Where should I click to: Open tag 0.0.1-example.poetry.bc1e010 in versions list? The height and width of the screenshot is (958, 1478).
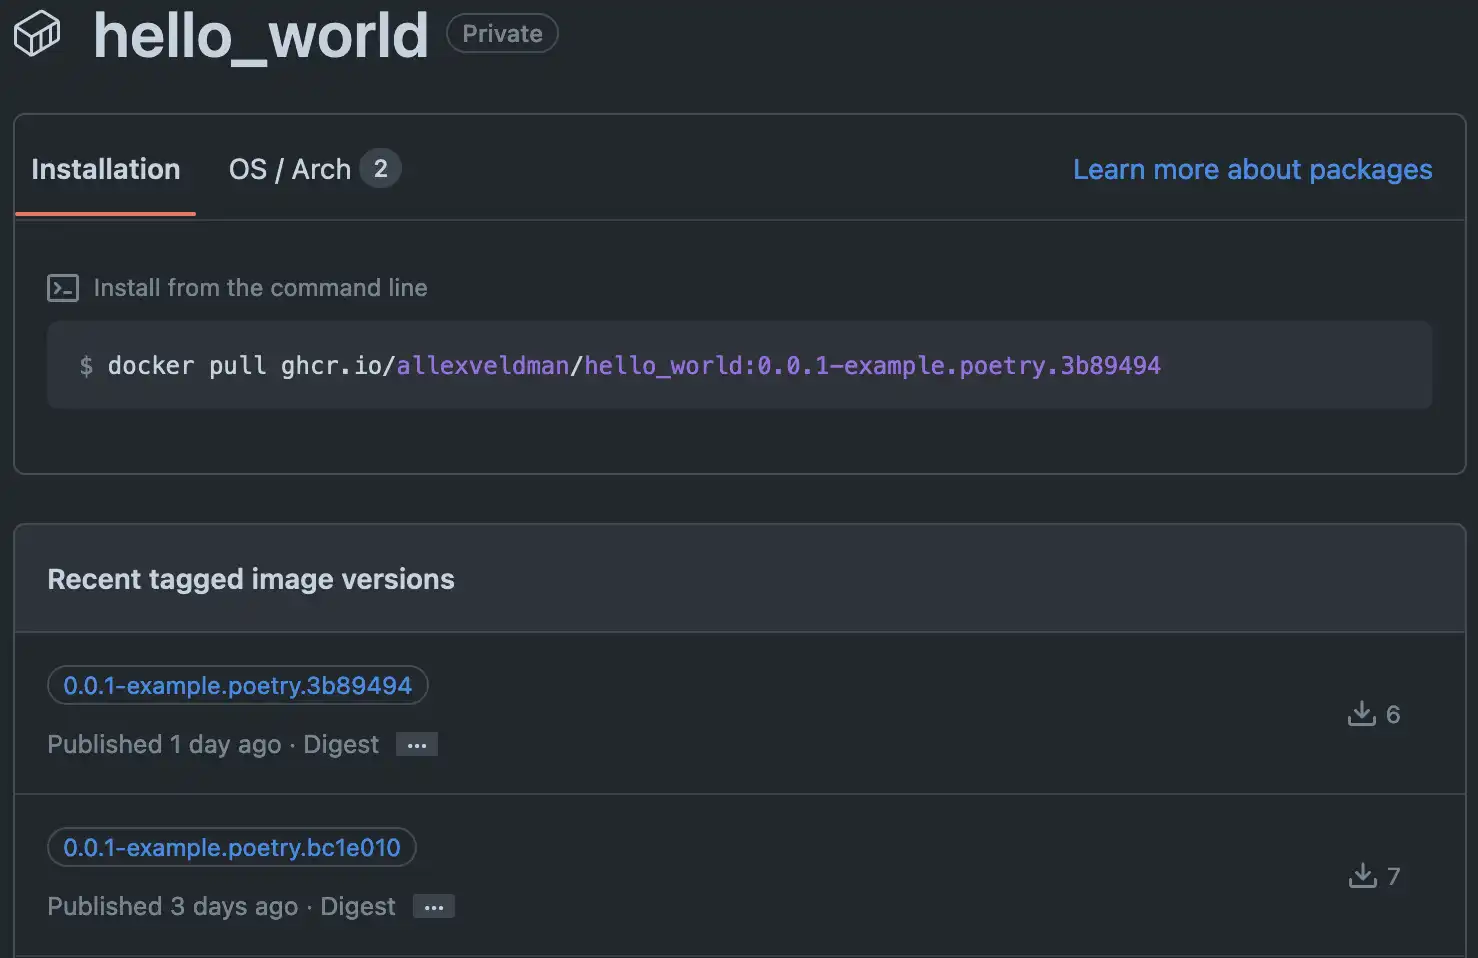pos(231,847)
